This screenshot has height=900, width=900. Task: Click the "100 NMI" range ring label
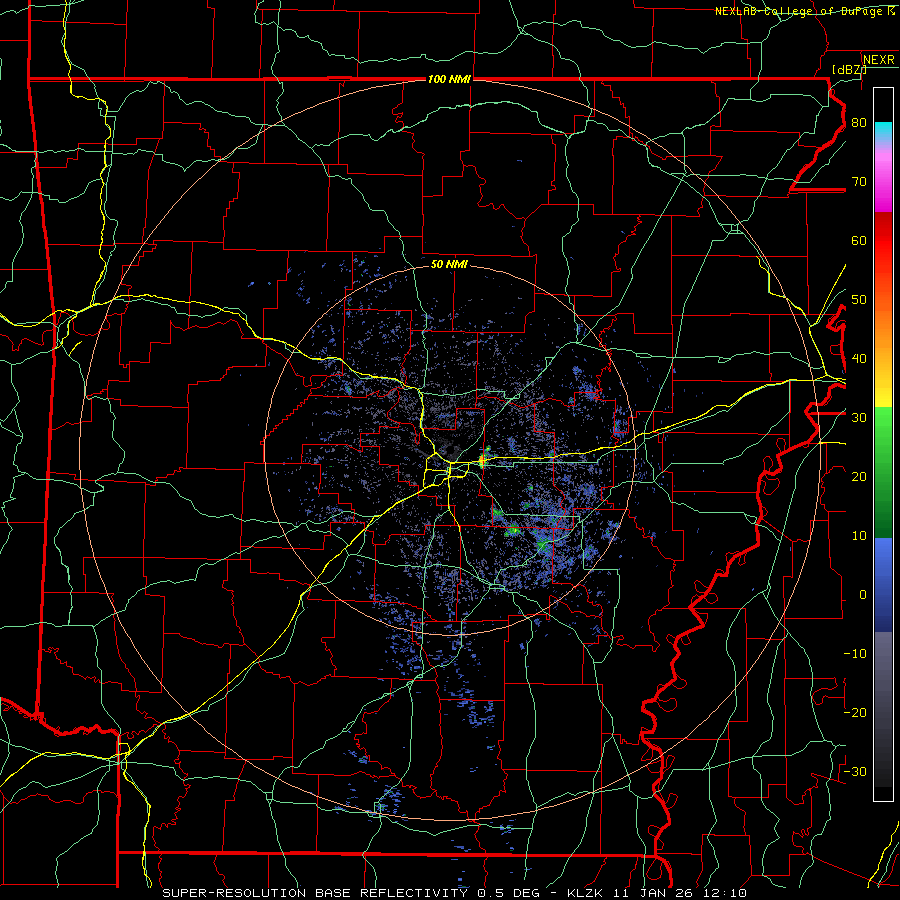click(449, 79)
